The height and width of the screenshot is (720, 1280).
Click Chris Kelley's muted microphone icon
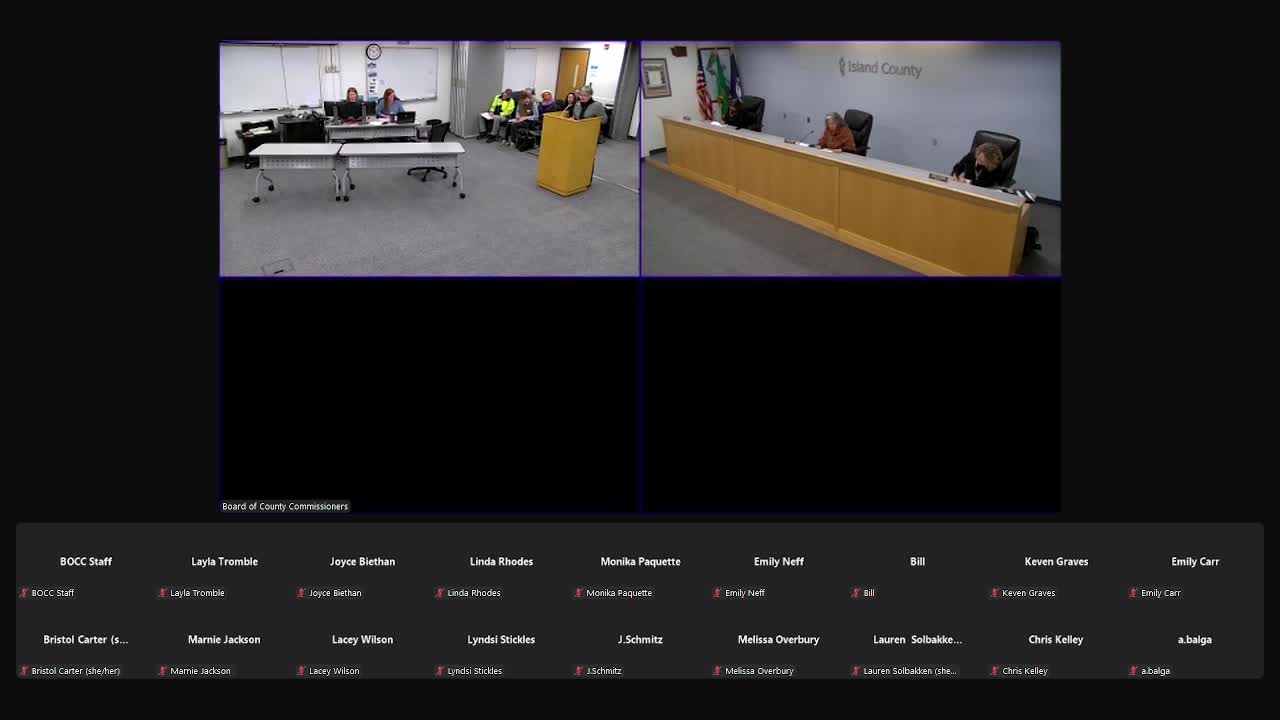994,671
